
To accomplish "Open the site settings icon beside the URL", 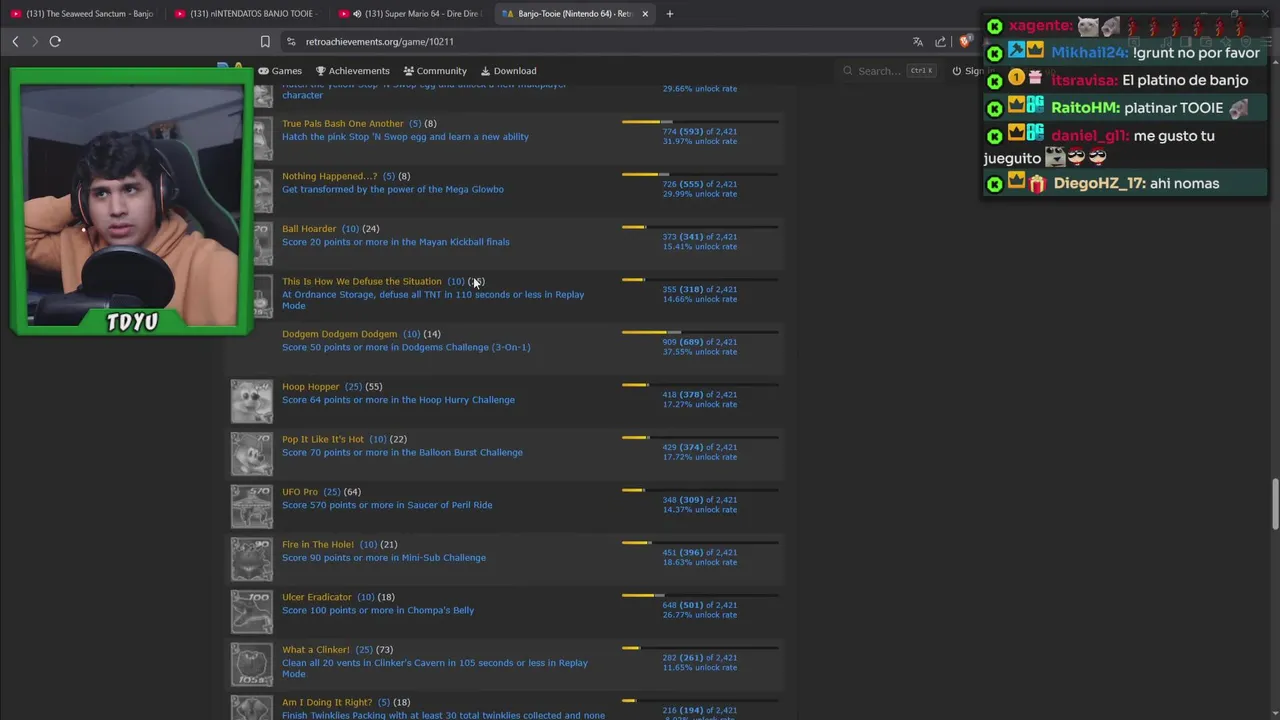I will pyautogui.click(x=291, y=41).
